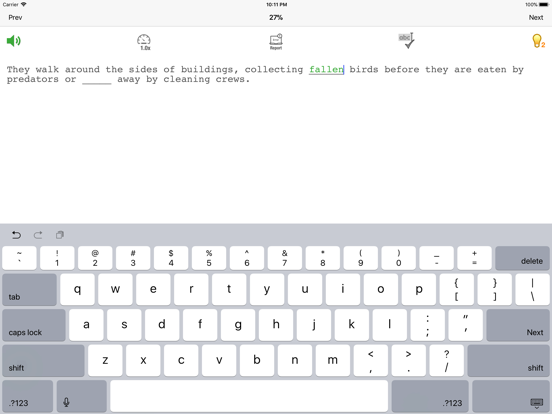This screenshot has width=552, height=414.
Task: Open the Report icon
Action: [x=276, y=42]
